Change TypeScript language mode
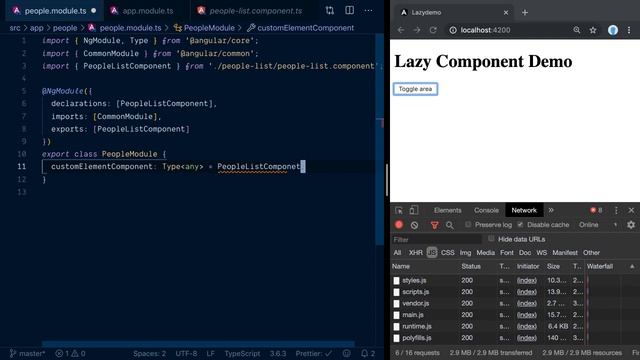 [x=242, y=353]
